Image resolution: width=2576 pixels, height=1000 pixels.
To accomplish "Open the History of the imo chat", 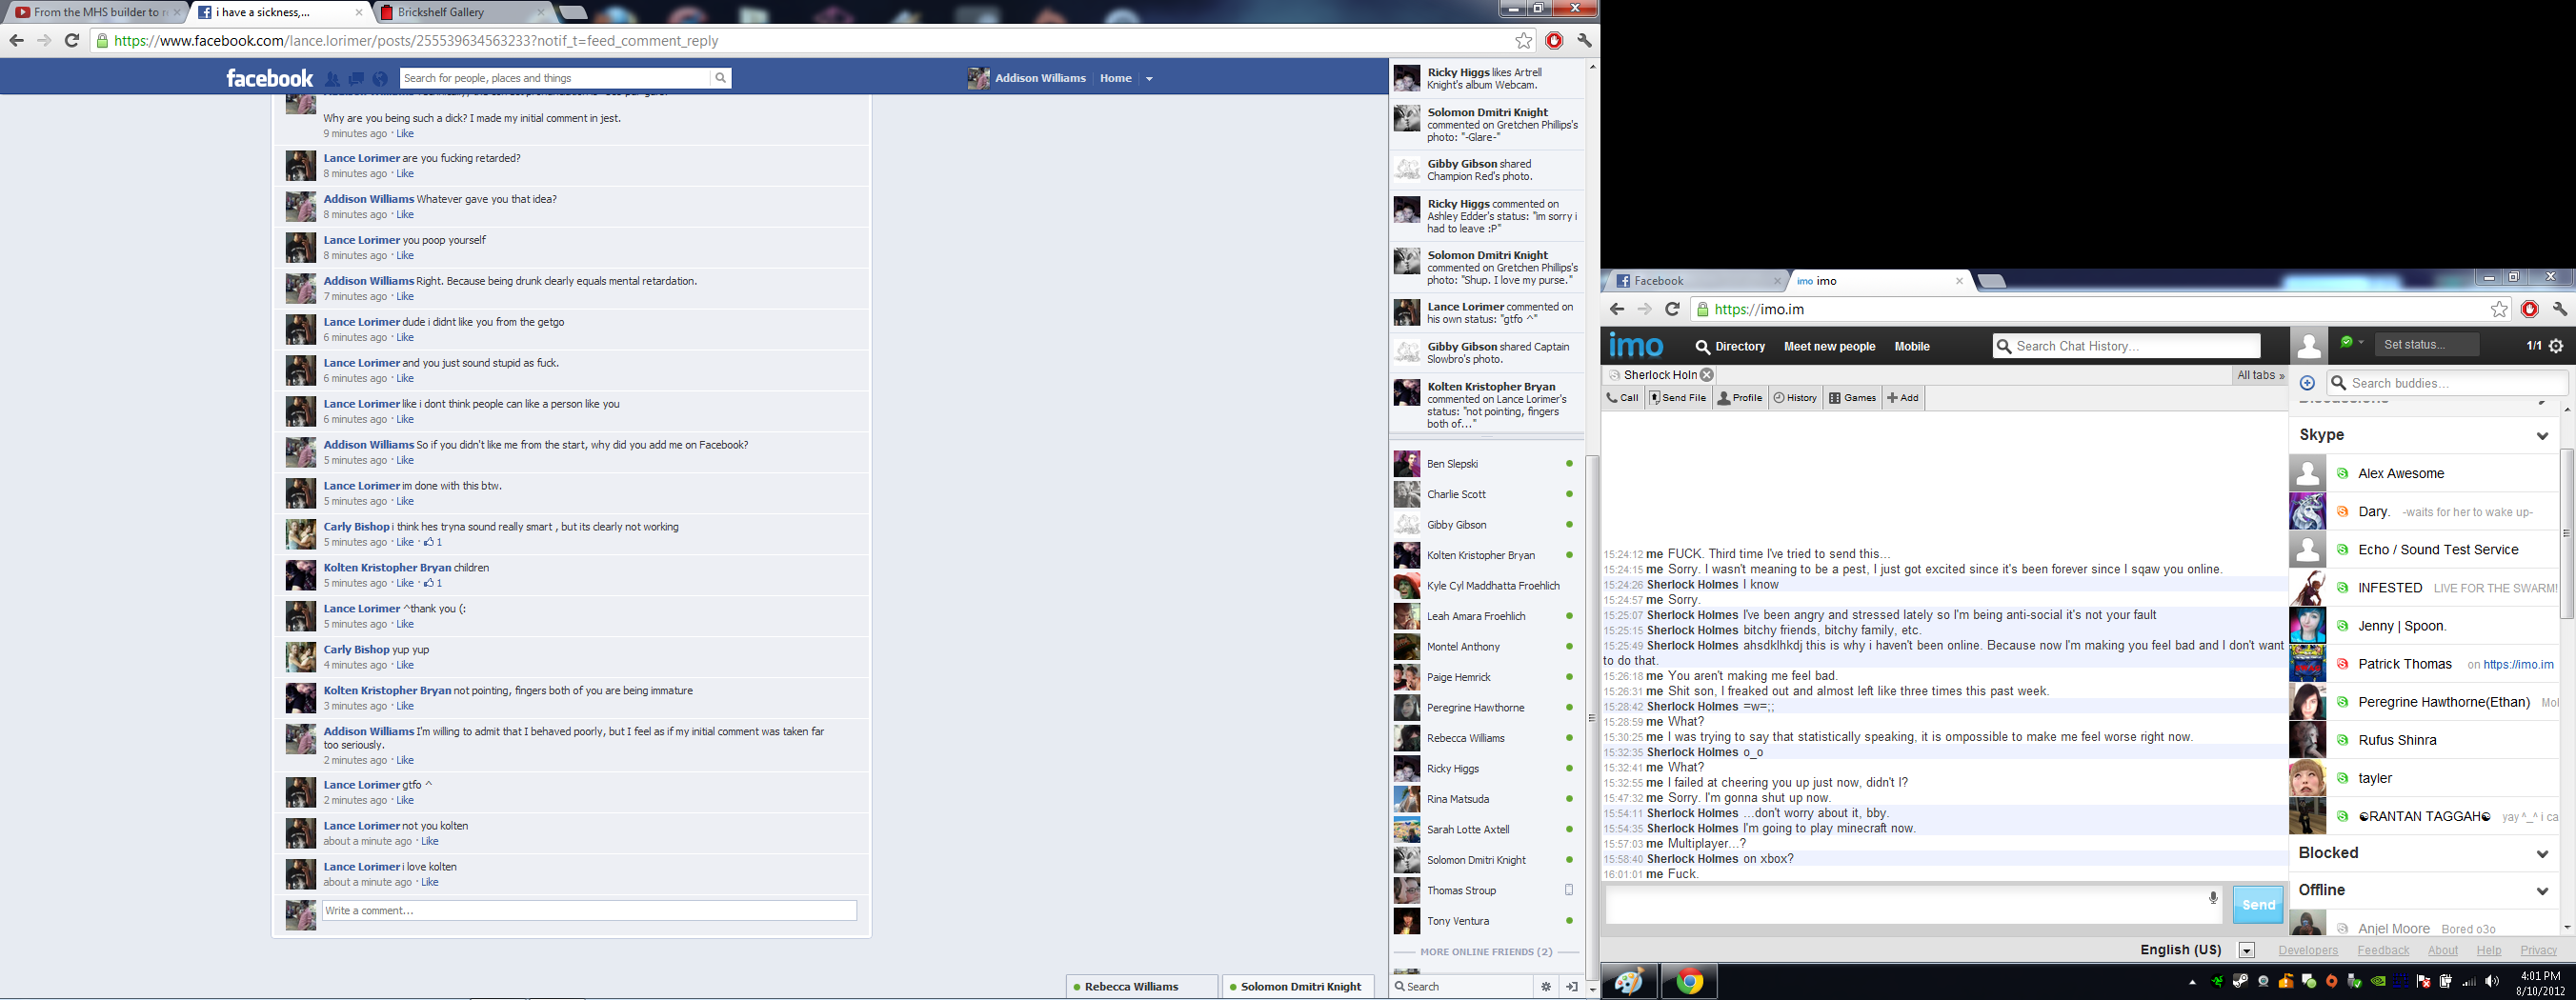I will pos(1795,398).
